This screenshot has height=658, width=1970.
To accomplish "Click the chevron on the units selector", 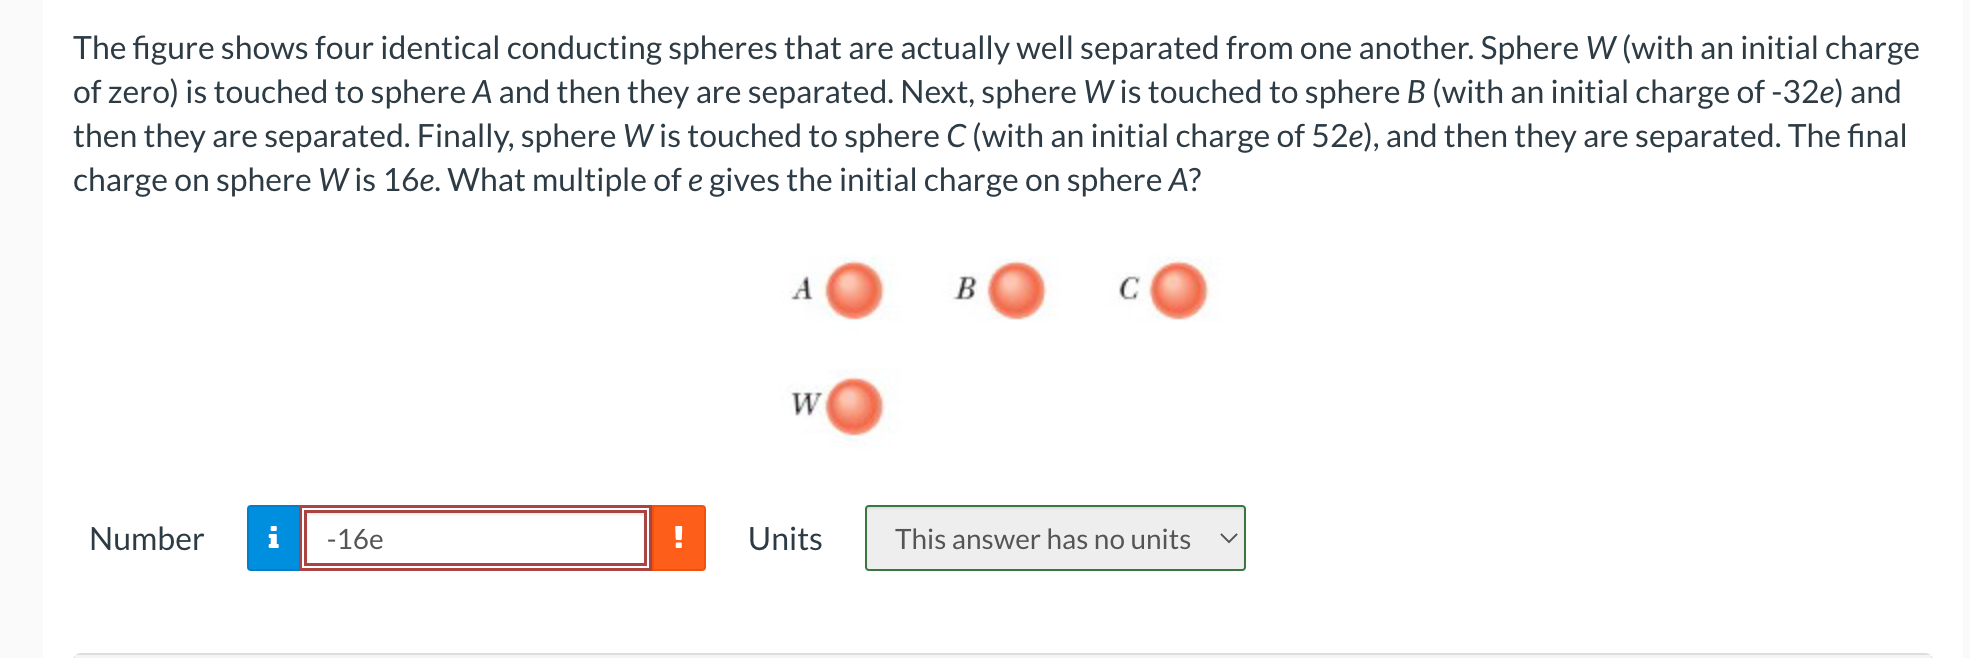I will pyautogui.click(x=1229, y=539).
